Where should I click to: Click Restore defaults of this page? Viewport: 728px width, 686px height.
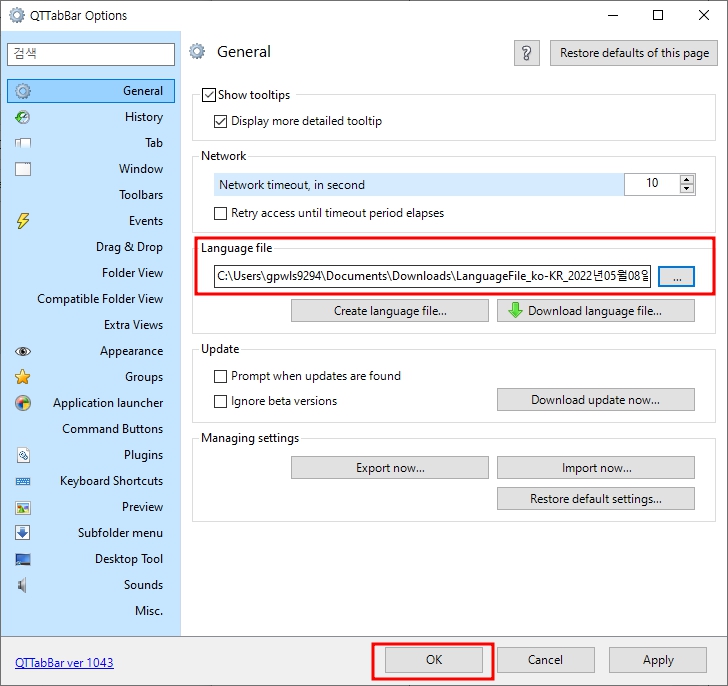(634, 53)
